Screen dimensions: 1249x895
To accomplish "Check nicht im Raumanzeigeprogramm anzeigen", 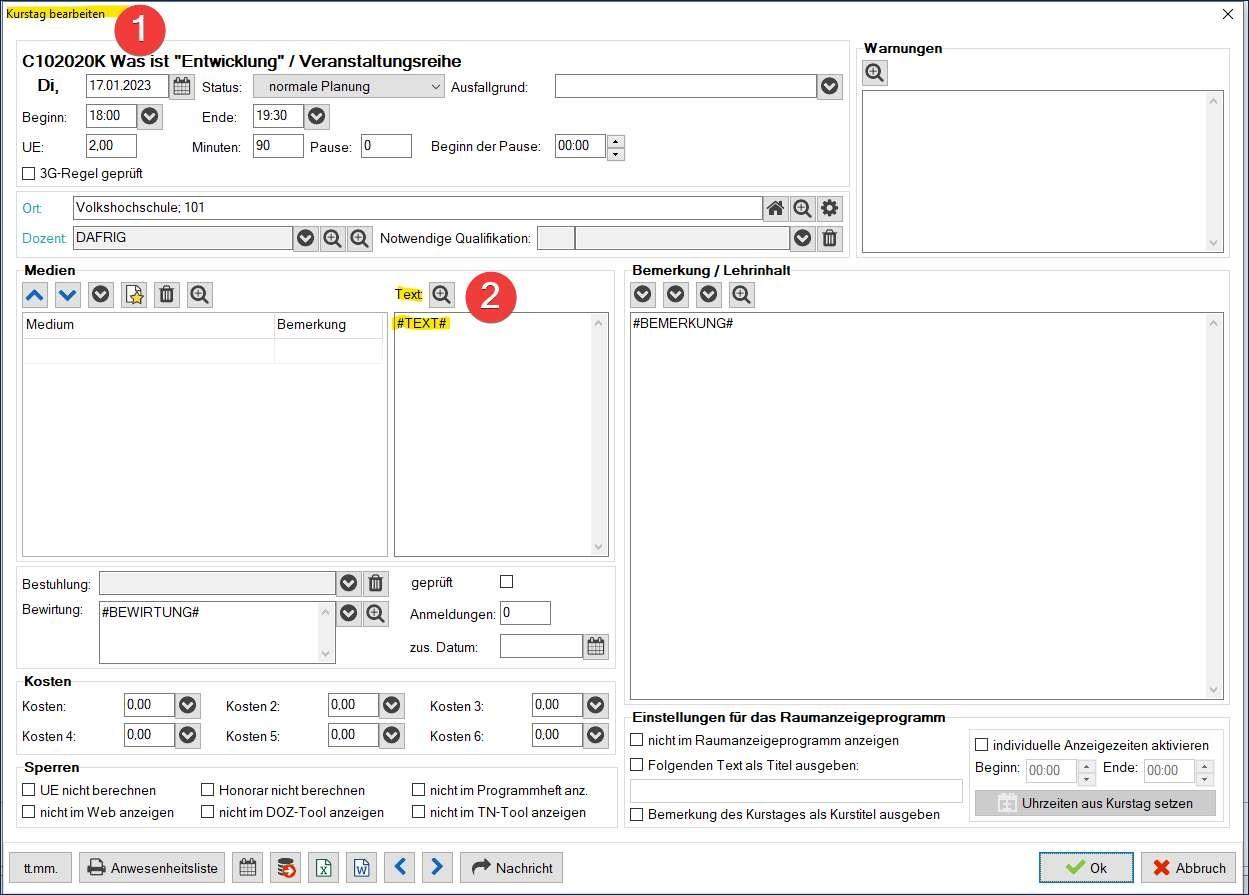I will [637, 741].
